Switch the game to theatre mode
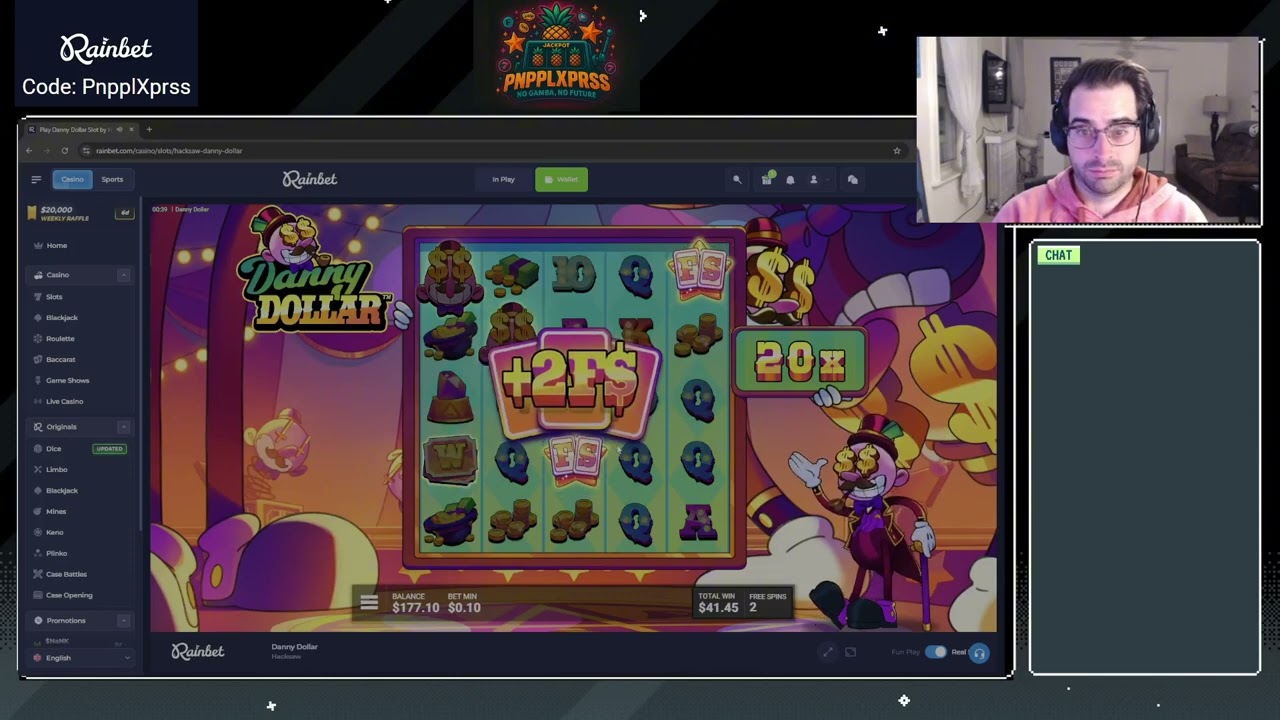 tap(850, 653)
